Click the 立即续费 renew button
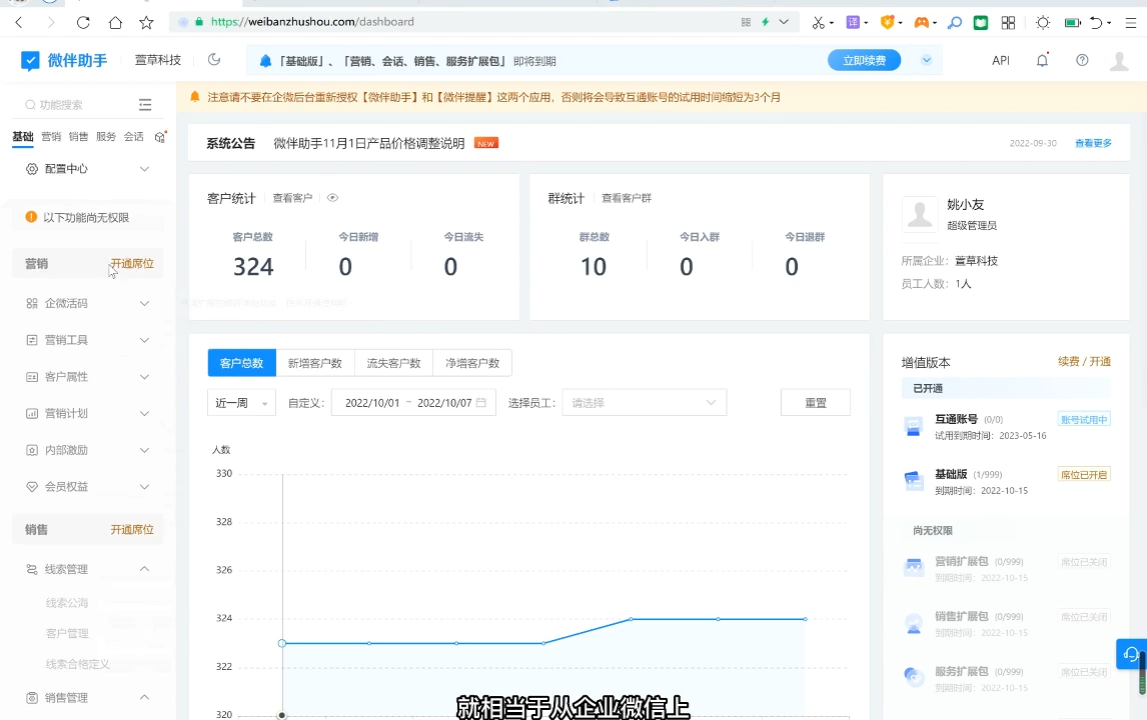 tap(864, 61)
